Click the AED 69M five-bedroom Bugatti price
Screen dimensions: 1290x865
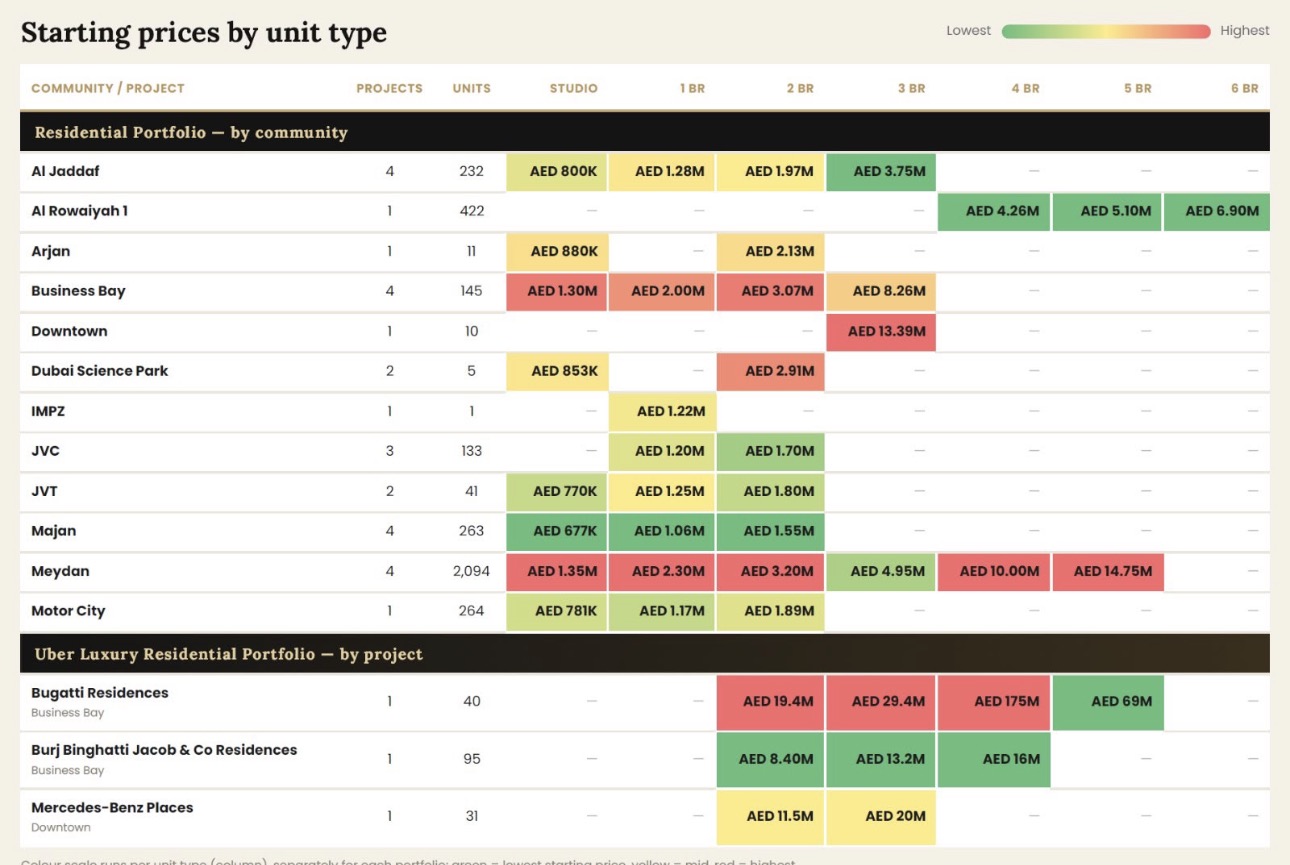1108,701
